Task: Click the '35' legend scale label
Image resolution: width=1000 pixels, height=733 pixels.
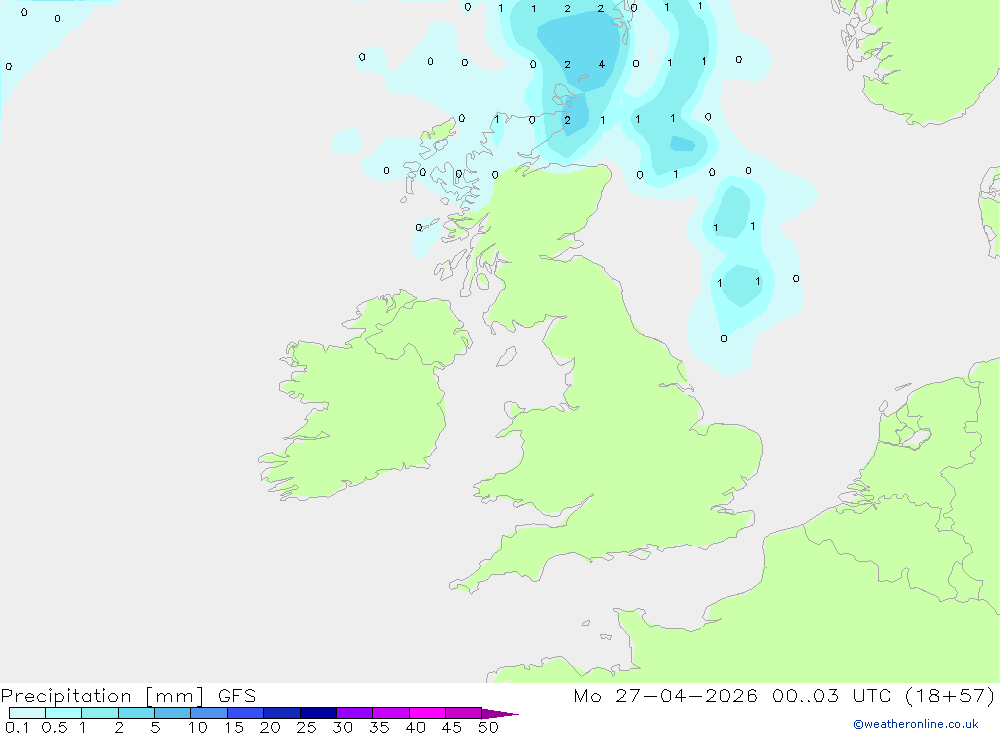Action: [x=379, y=727]
